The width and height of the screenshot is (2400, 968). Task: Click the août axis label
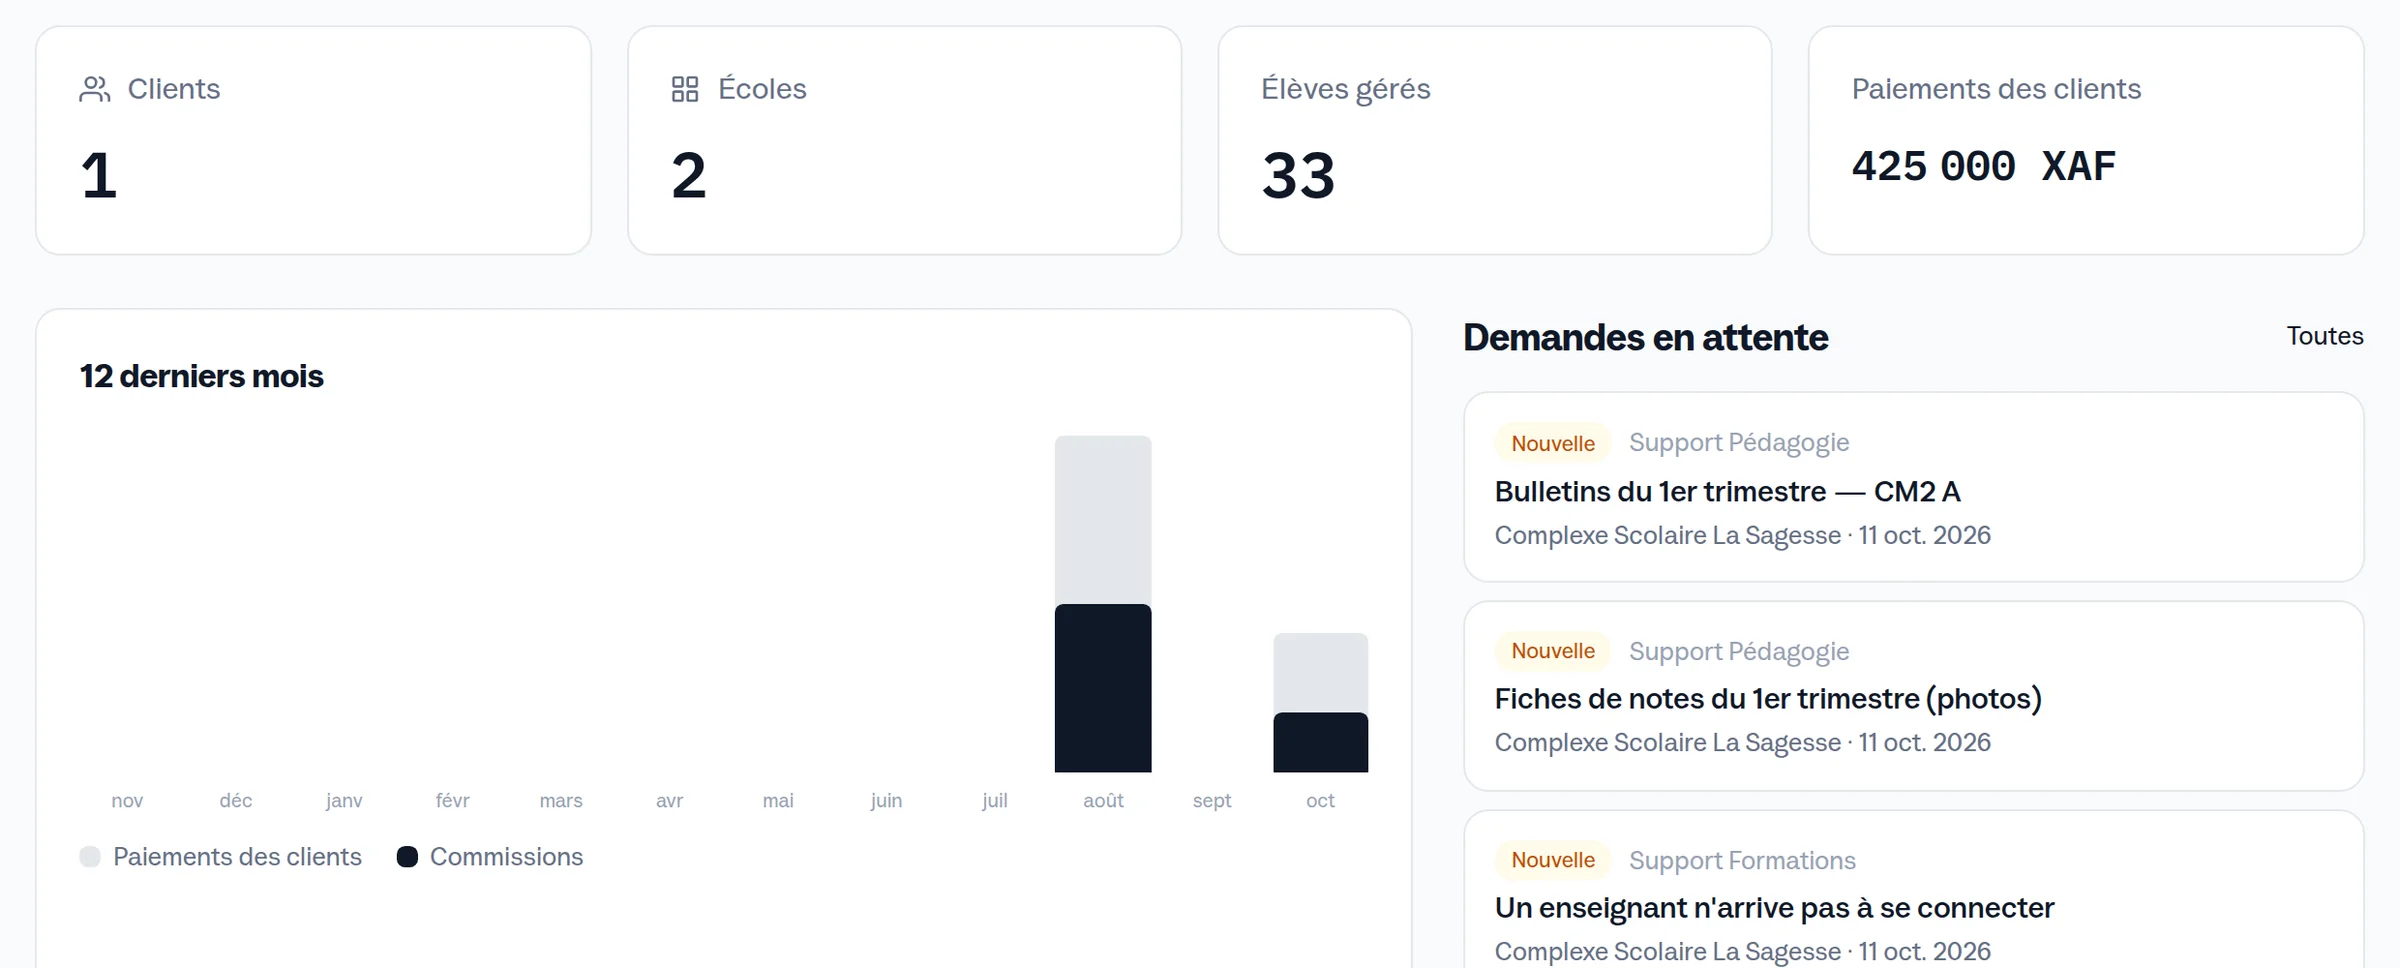(1103, 800)
